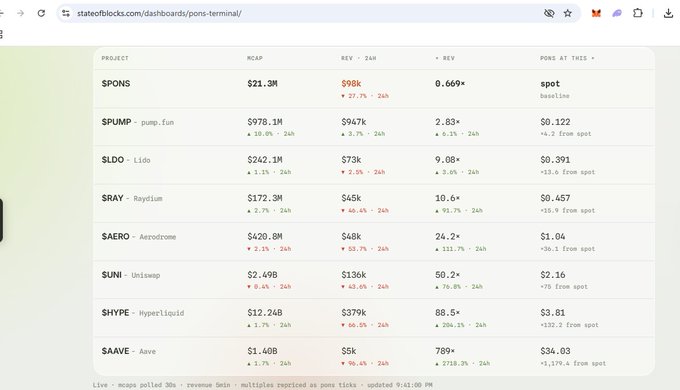Click the $2.49B market cap value
Image resolution: width=680 pixels, height=390 pixels.
coord(262,275)
